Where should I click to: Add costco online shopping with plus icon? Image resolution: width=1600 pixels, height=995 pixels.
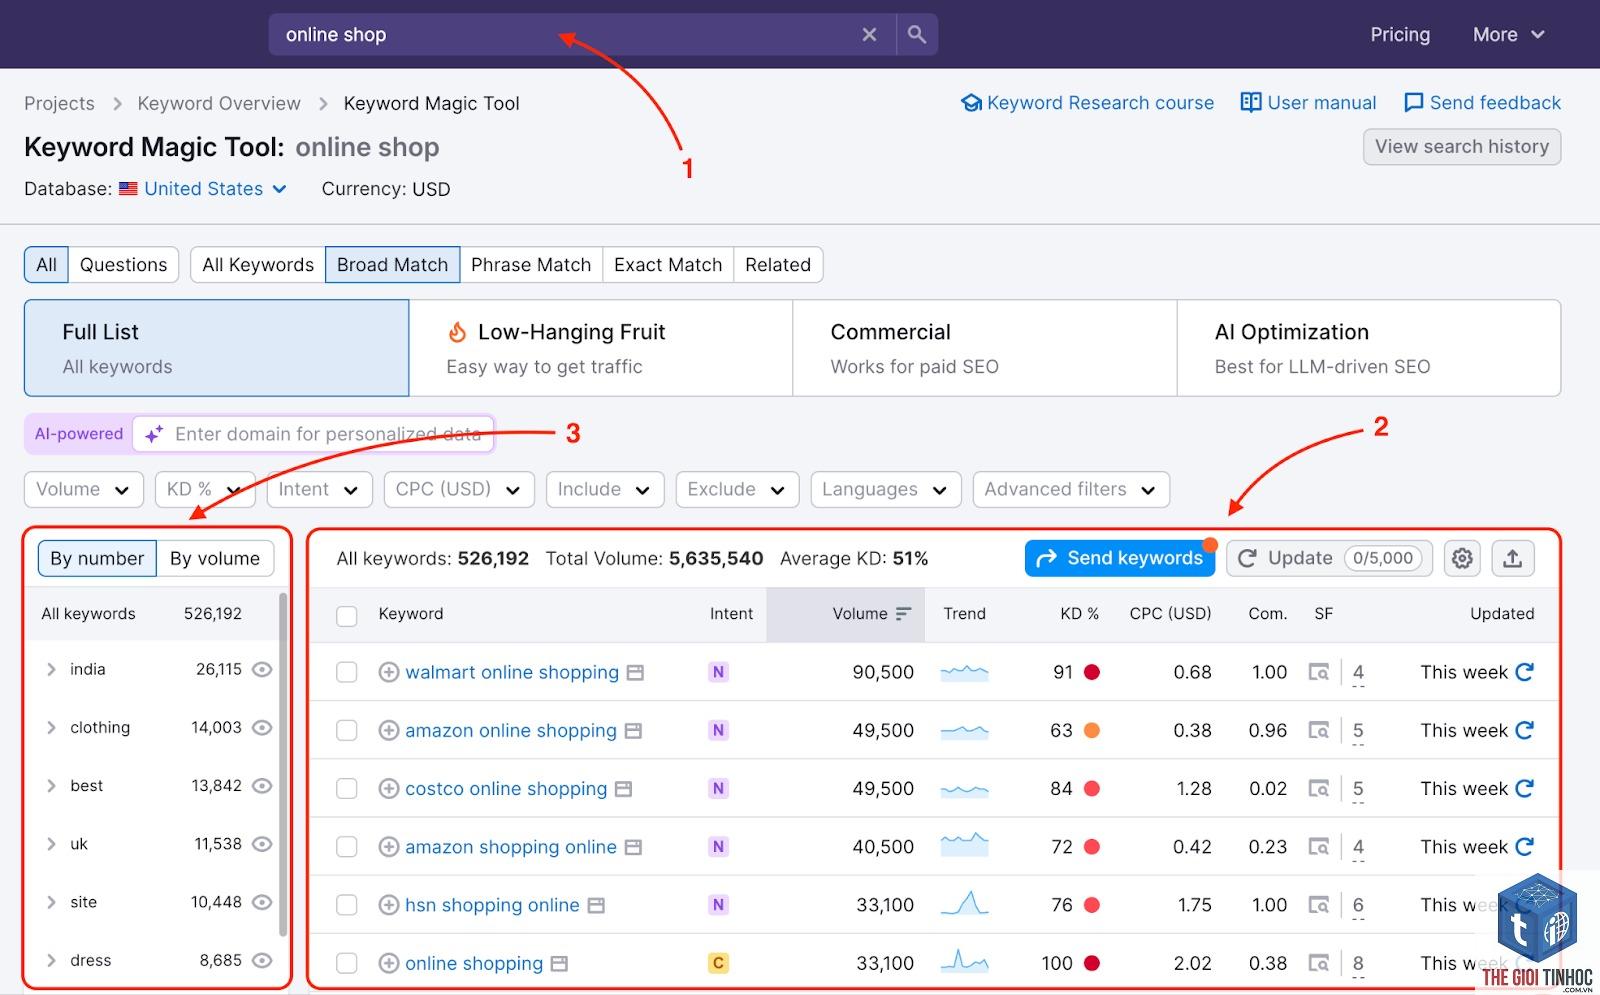point(389,788)
